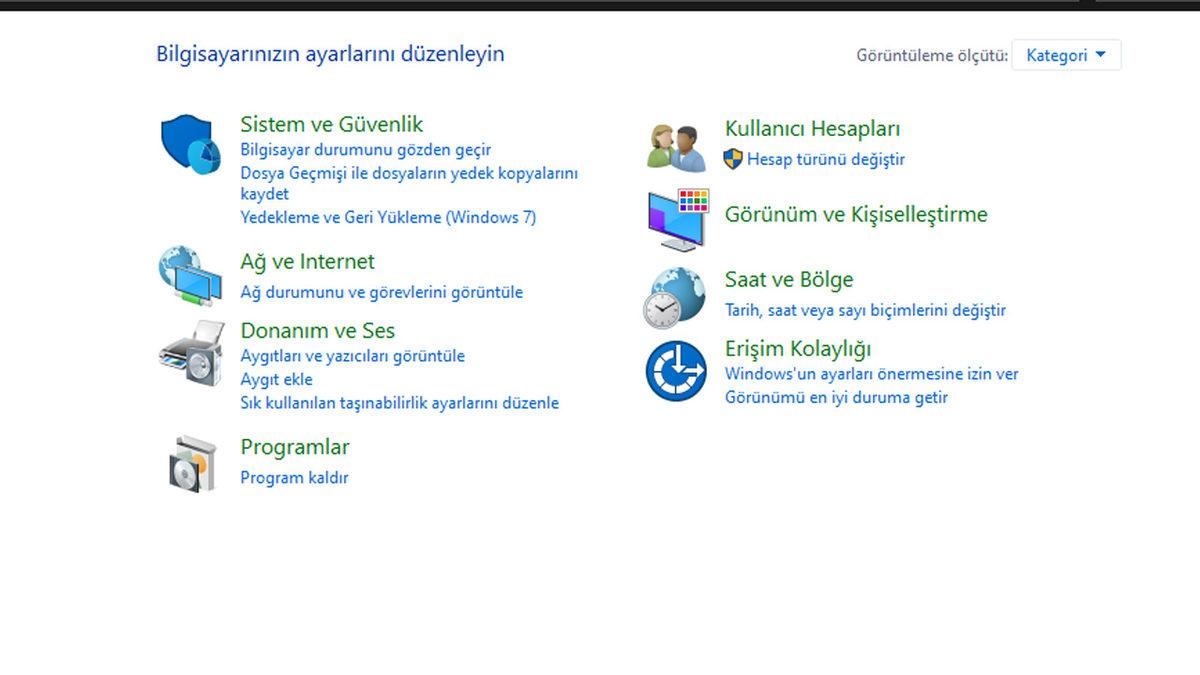Click the Ağ ve Internet globe icon

(x=190, y=277)
